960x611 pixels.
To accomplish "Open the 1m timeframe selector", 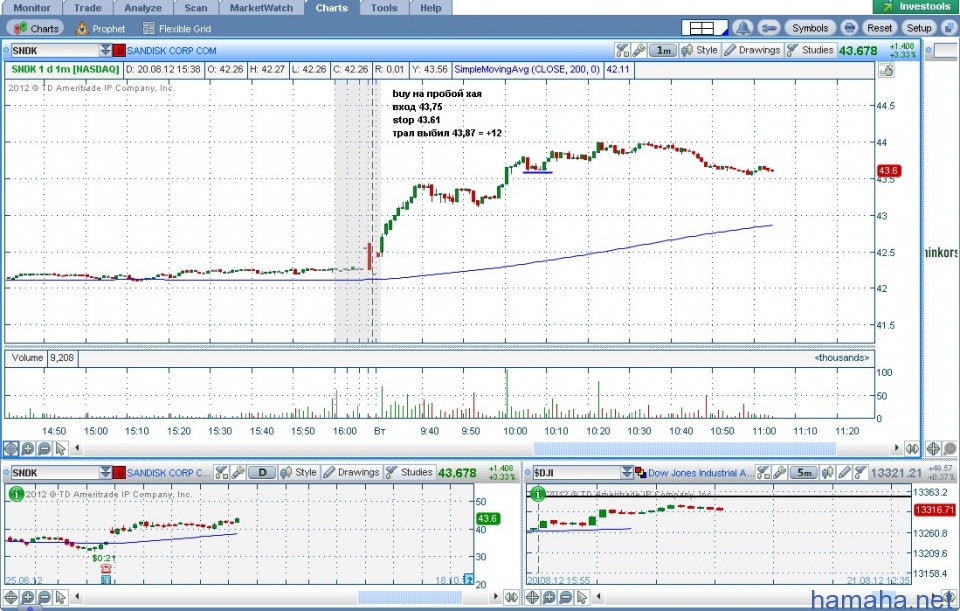I will click(x=663, y=50).
